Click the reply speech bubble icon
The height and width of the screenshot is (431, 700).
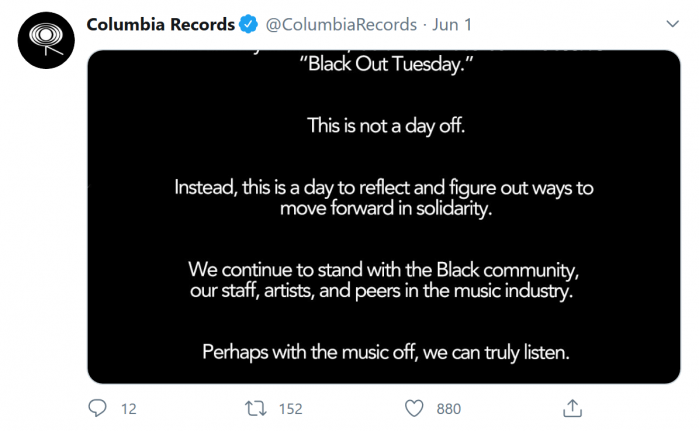click(x=97, y=408)
